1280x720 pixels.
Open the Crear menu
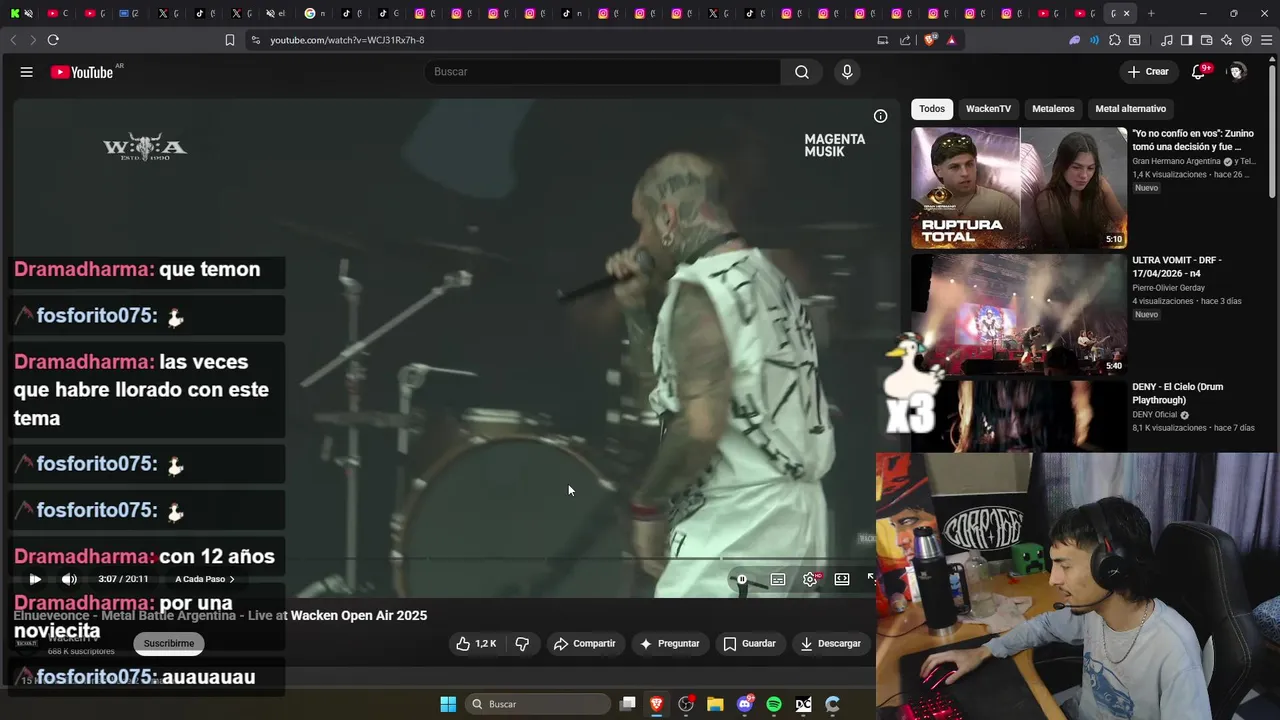pyautogui.click(x=1148, y=72)
